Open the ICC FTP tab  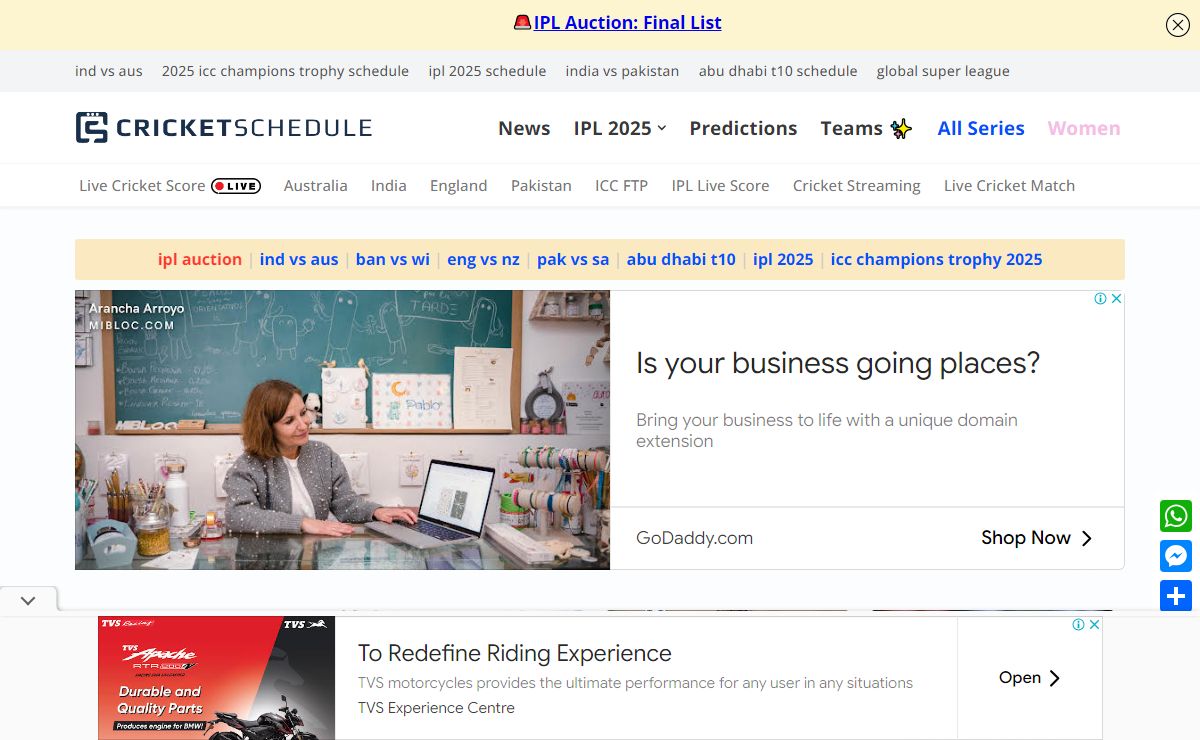click(x=622, y=186)
